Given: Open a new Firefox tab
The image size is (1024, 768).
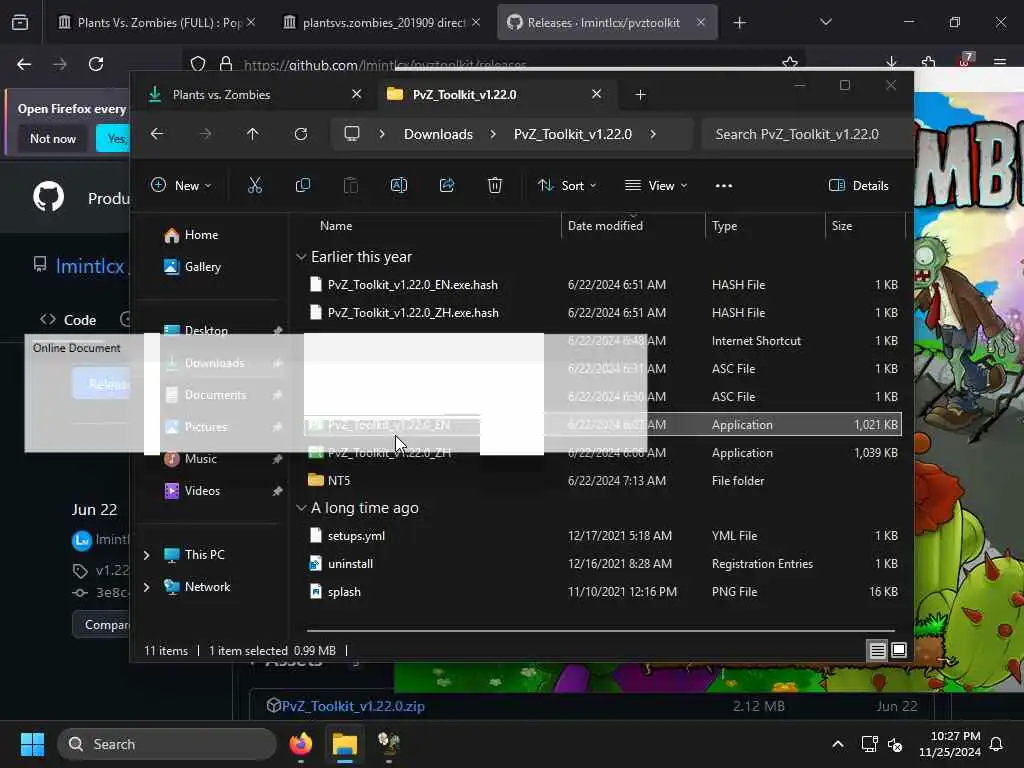Looking at the screenshot, I should [739, 23].
